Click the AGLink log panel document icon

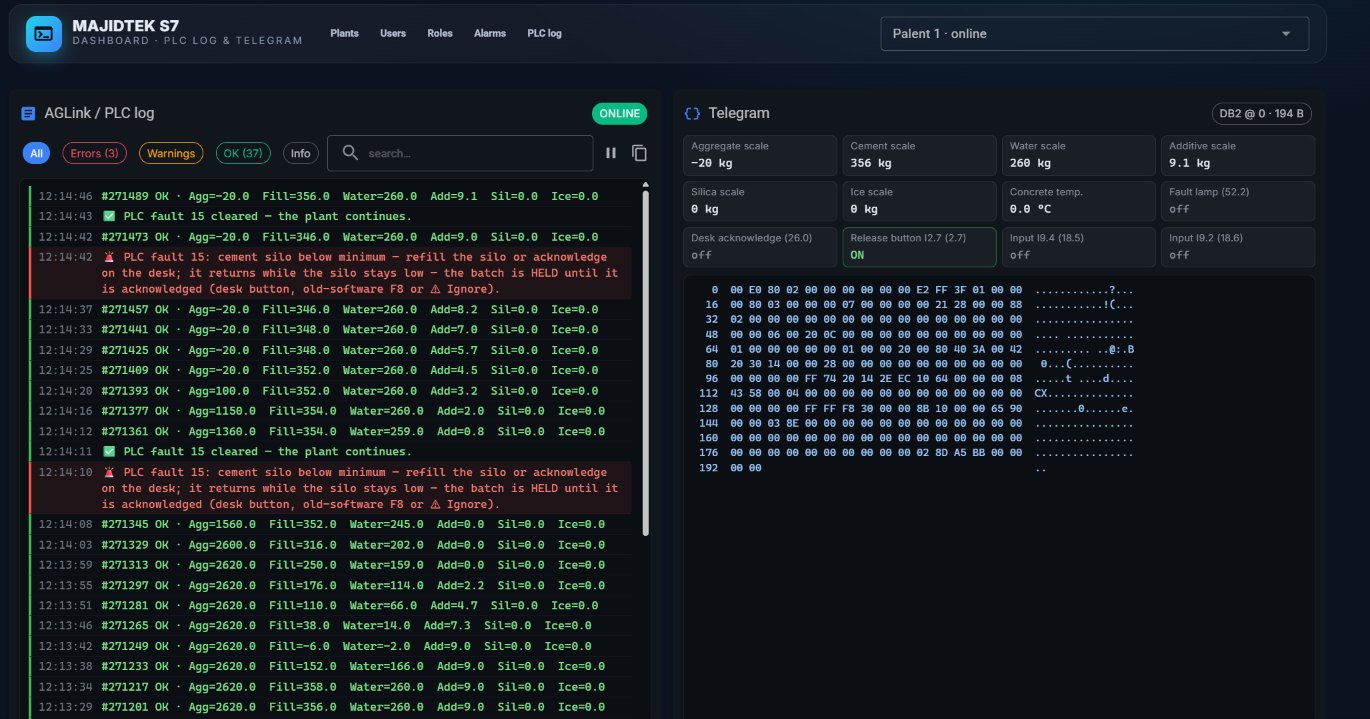tap(28, 113)
